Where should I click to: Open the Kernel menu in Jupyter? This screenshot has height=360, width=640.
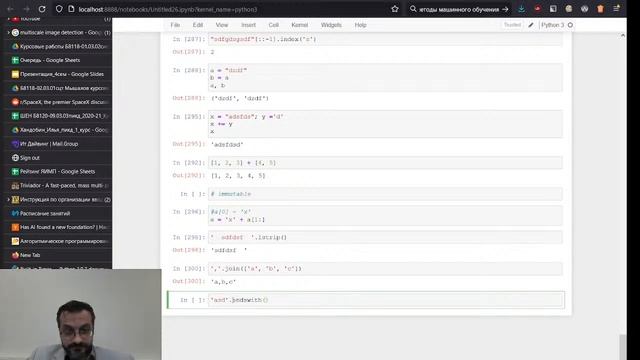pos(300,25)
